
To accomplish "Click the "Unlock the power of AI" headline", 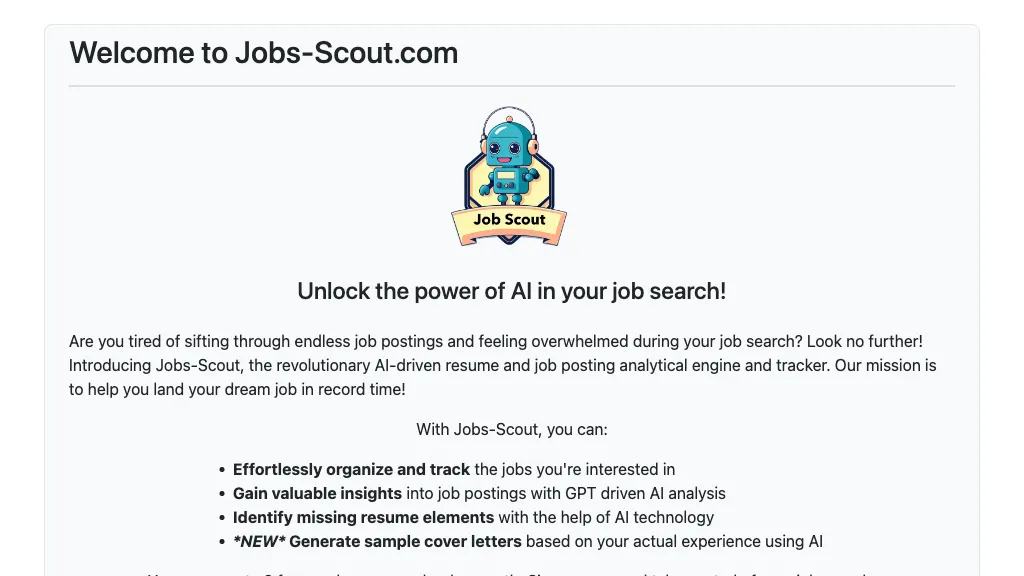I will tap(511, 291).
